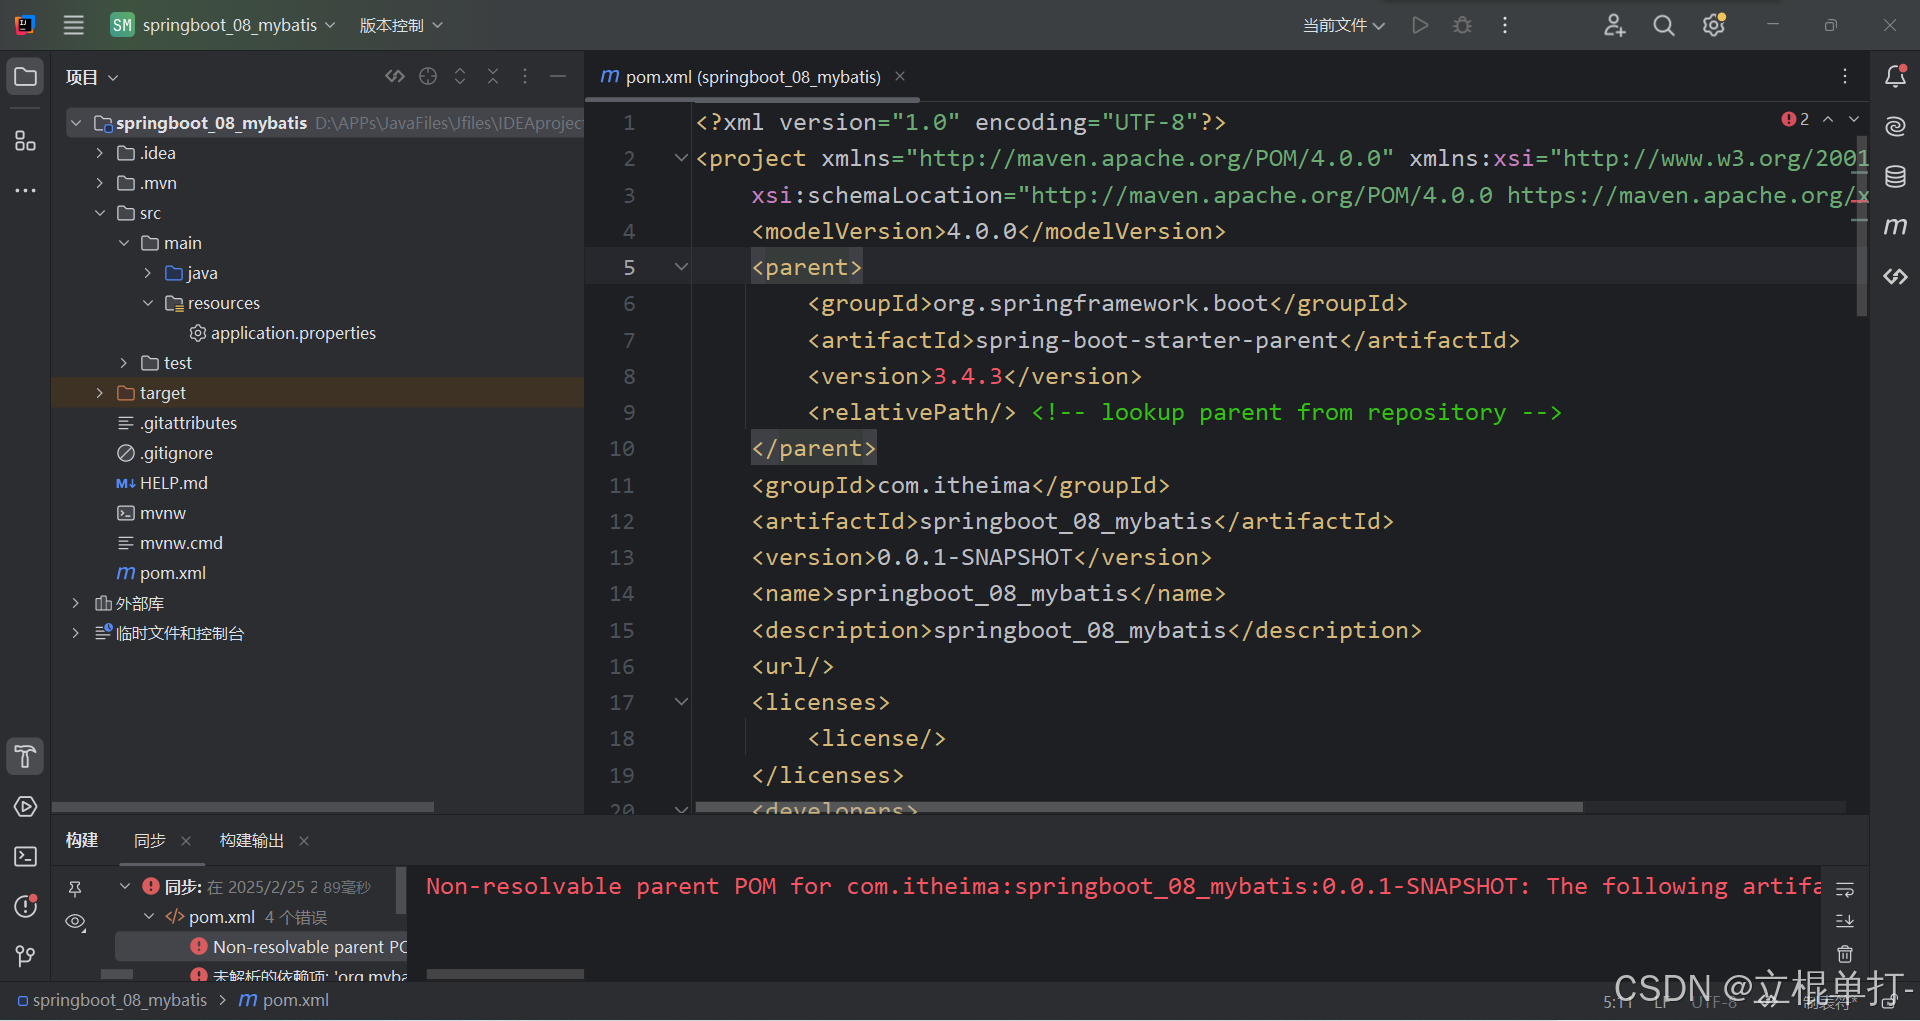Screen dimensions: 1920x1021
Task: Open the AI assistant spiral icon
Action: (1895, 126)
